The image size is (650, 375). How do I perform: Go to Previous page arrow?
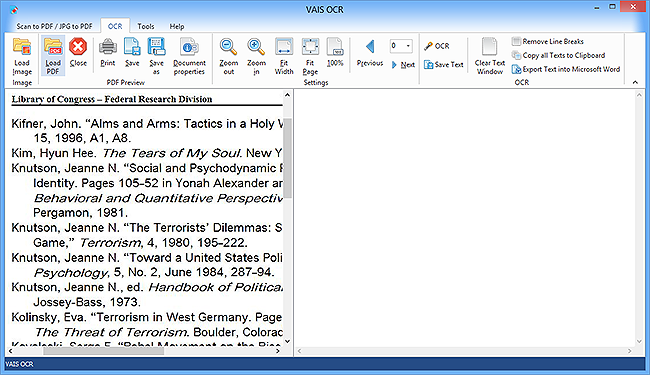[x=370, y=52]
